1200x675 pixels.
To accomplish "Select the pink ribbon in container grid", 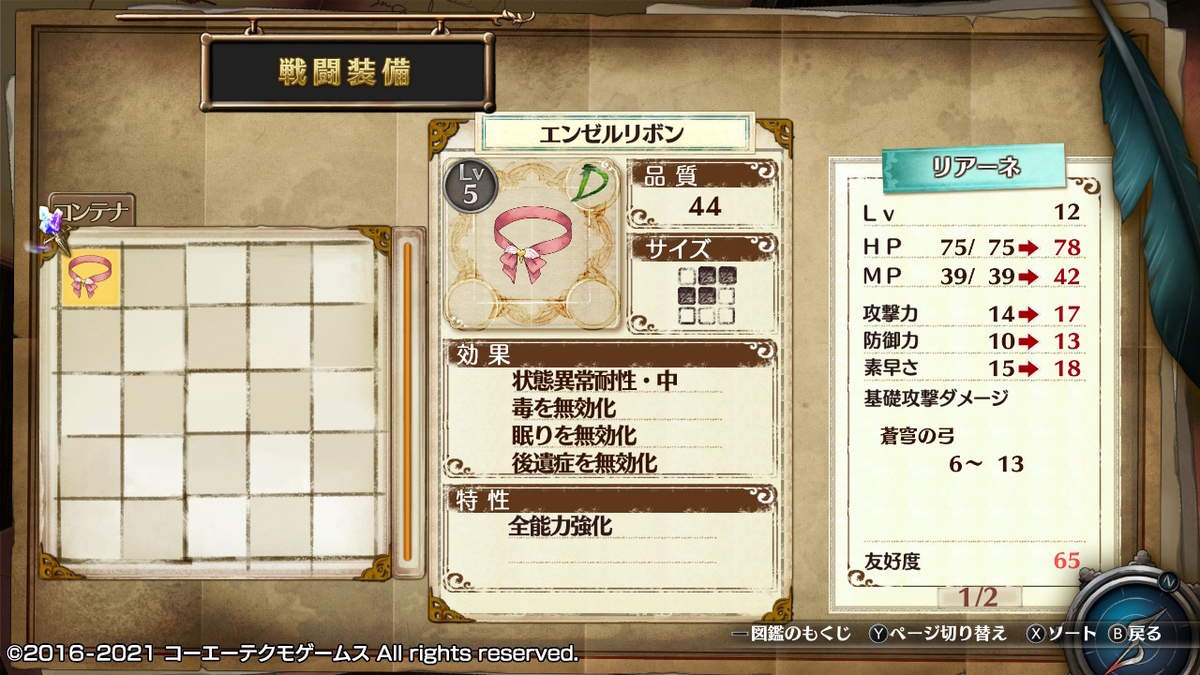I will (90, 276).
